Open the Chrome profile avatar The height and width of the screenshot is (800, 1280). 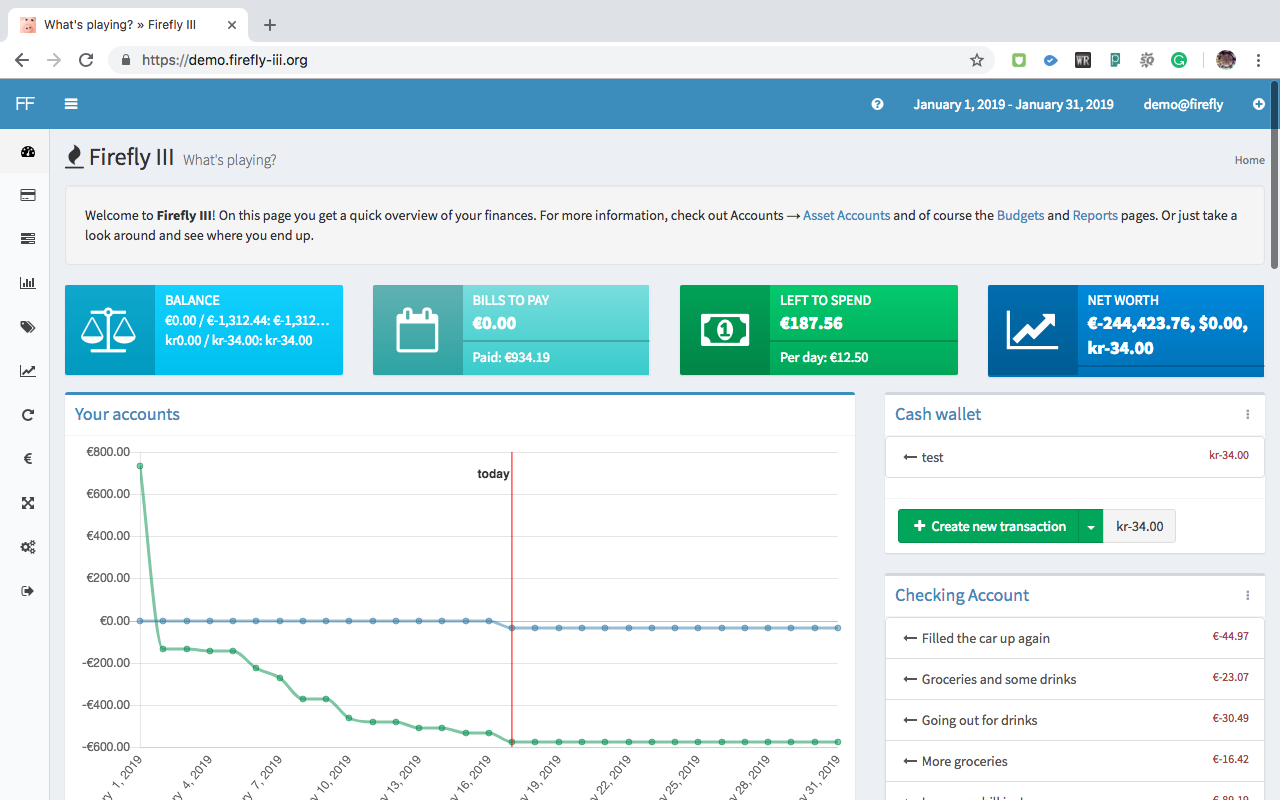(x=1226, y=60)
